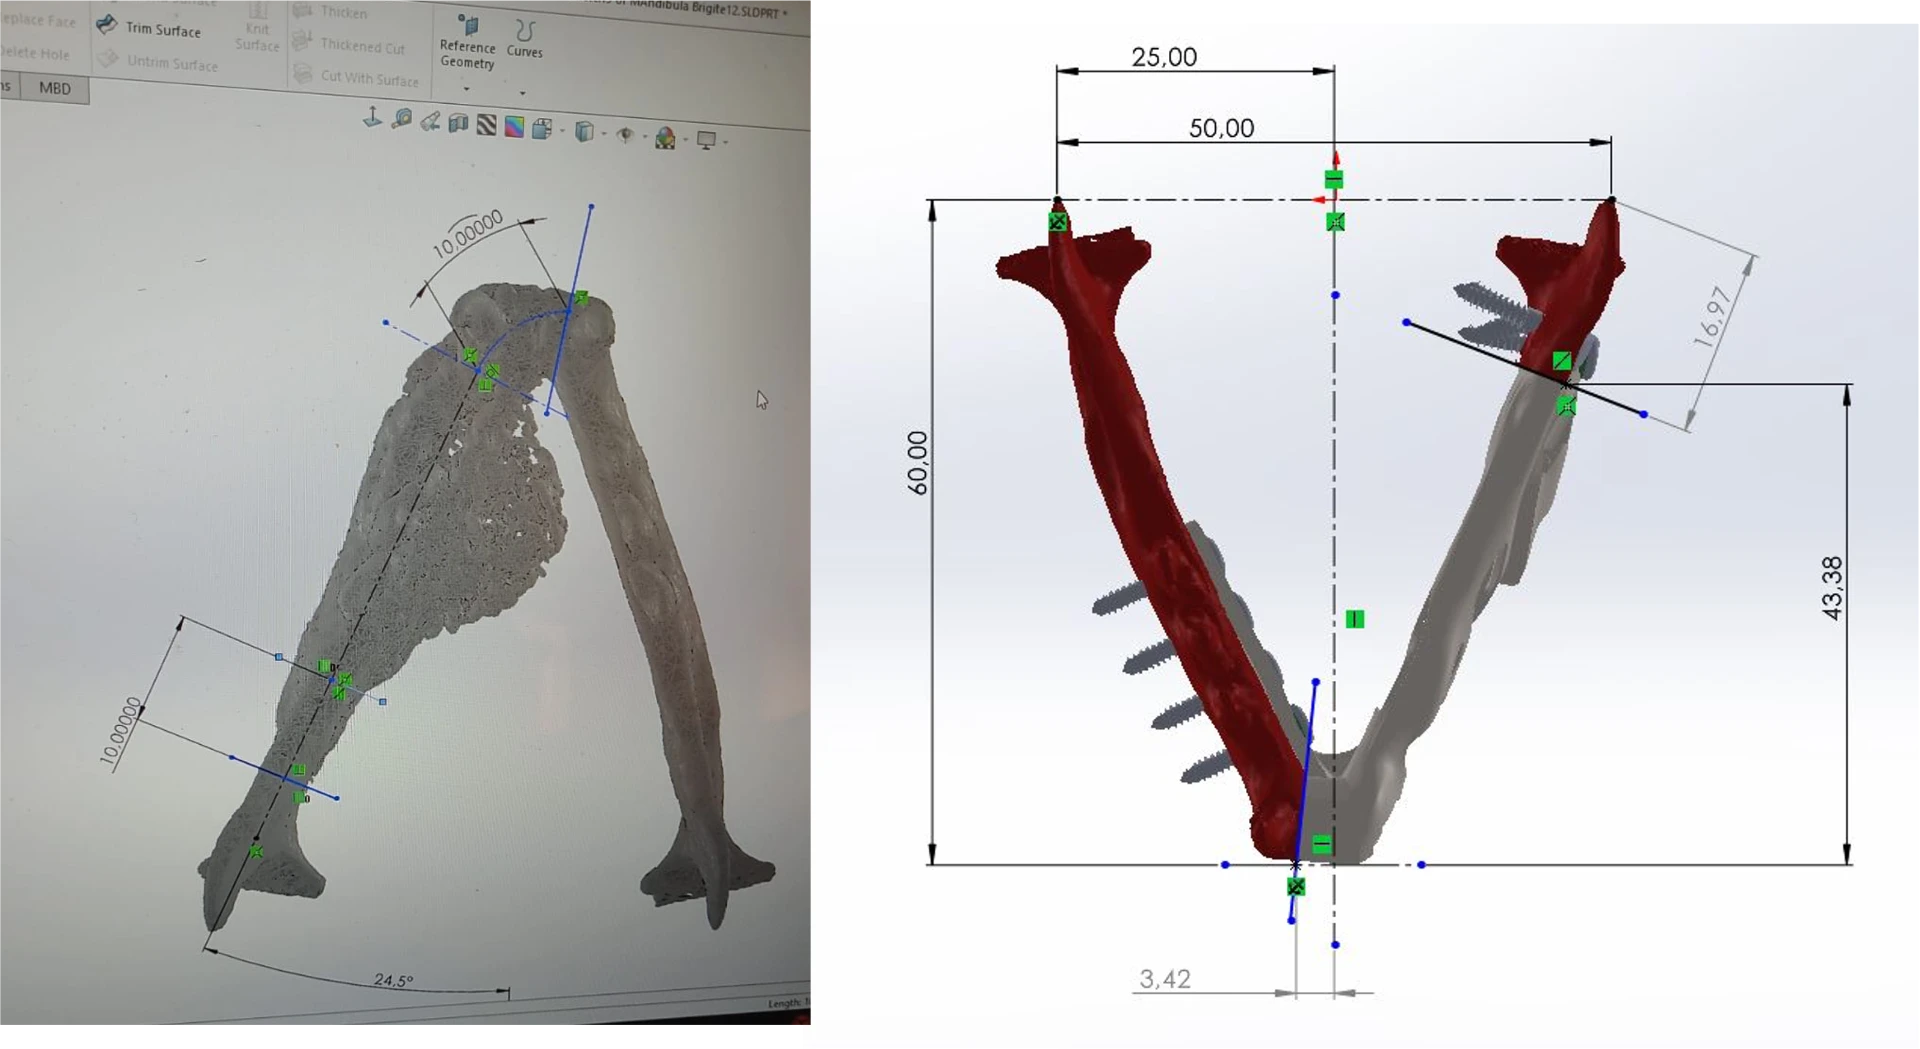Viewport: 1920px width, 1049px height.
Task: Choose the Cut With Surface icon
Action: (303, 74)
